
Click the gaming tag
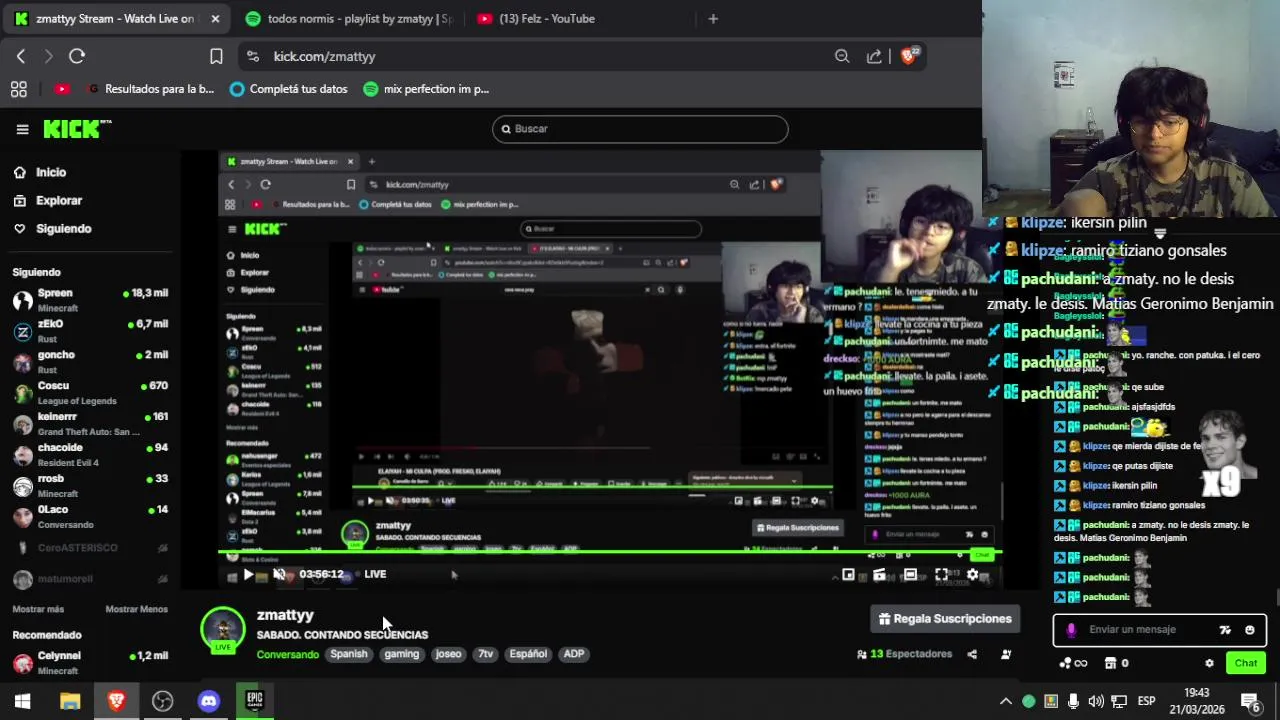(401, 654)
